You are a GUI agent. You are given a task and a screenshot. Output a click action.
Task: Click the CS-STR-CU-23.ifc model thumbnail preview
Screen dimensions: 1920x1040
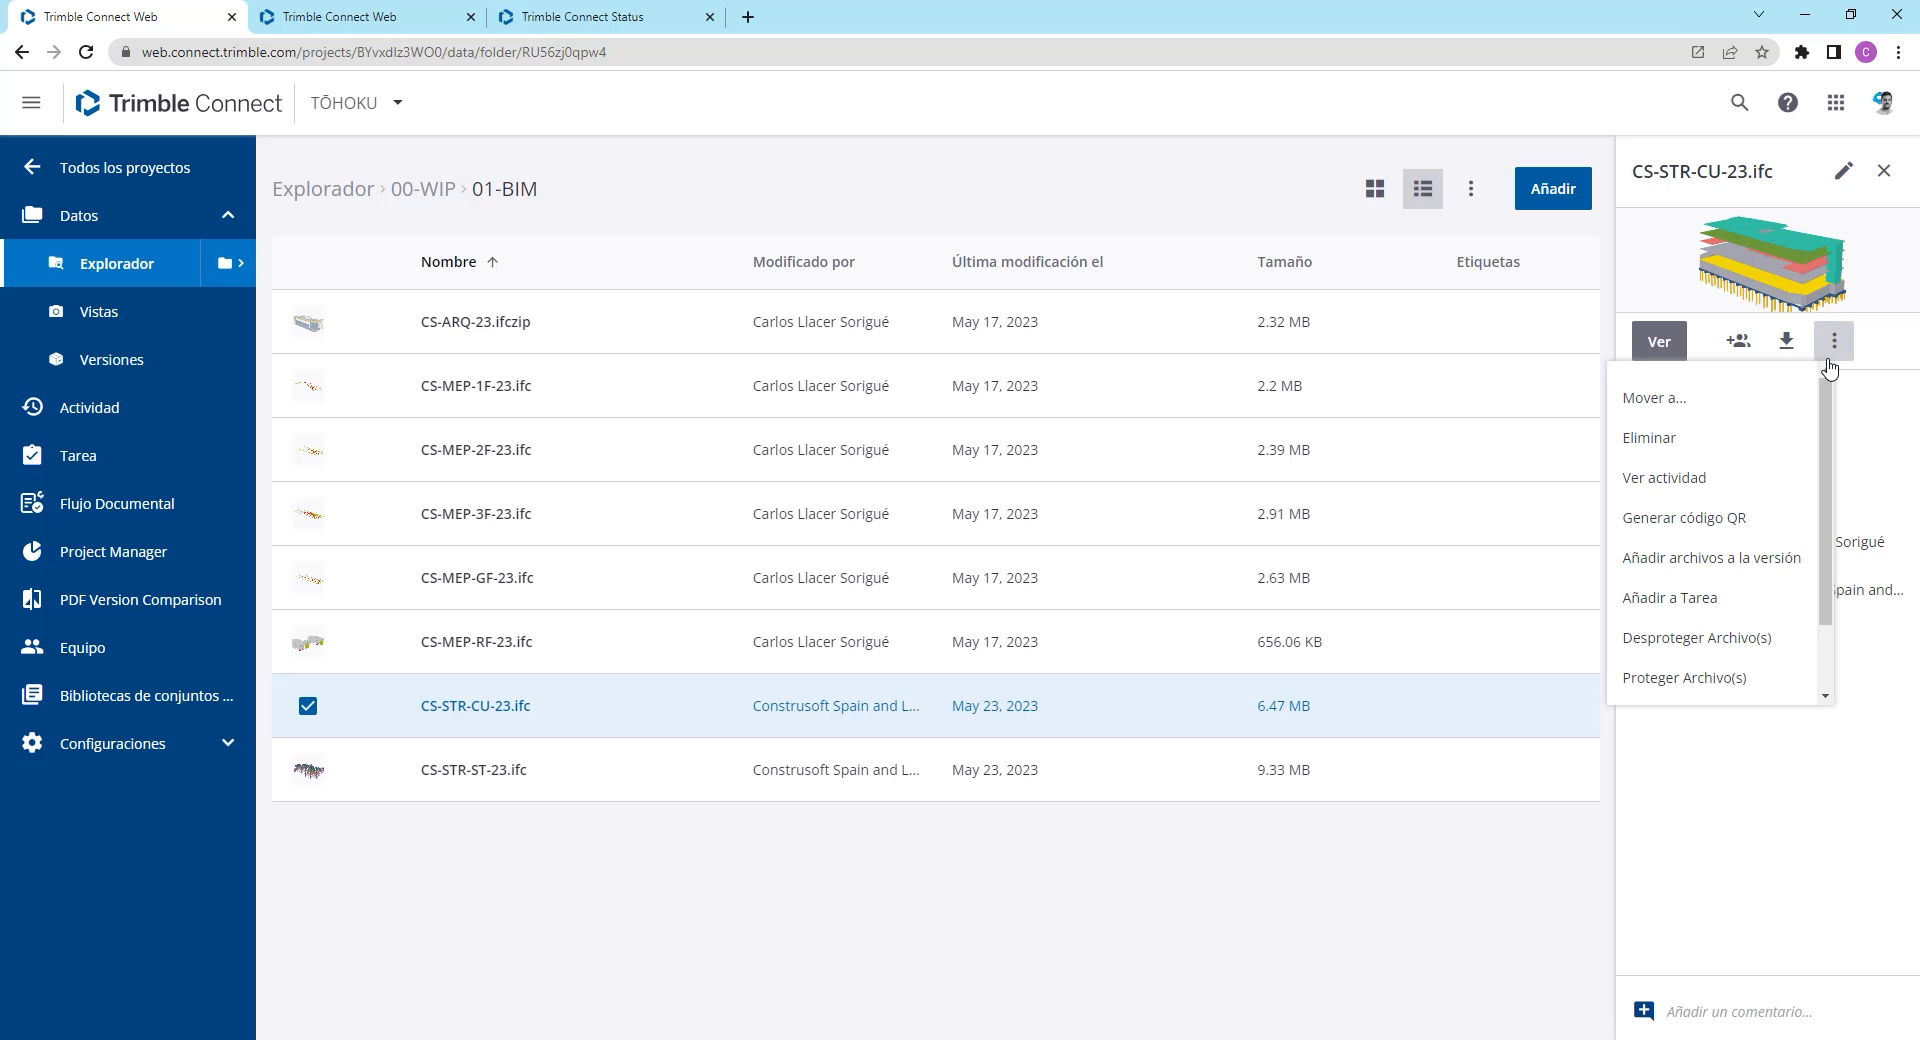click(1771, 263)
